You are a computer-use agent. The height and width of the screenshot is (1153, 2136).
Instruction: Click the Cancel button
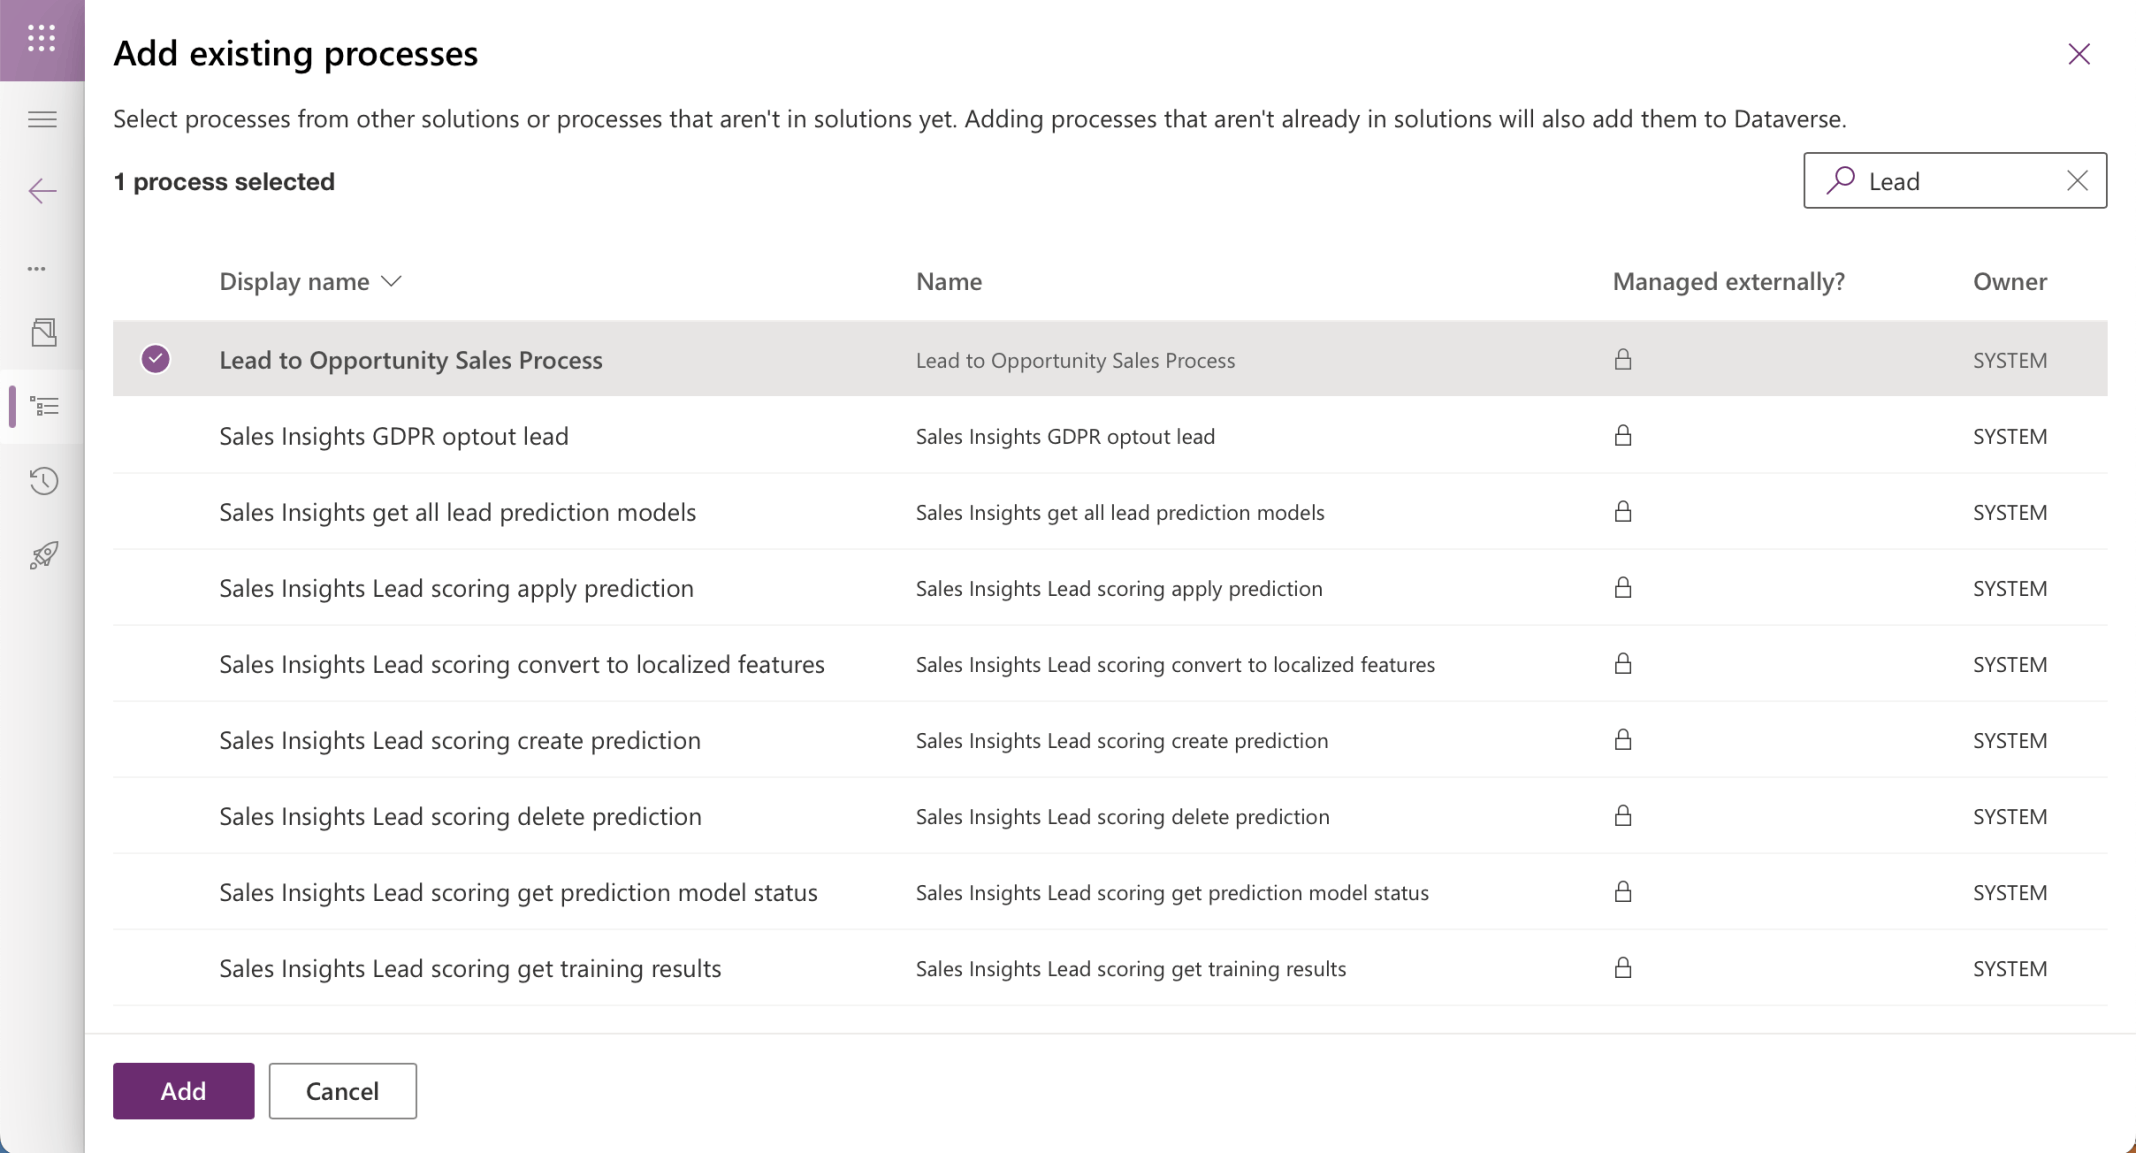(x=342, y=1091)
